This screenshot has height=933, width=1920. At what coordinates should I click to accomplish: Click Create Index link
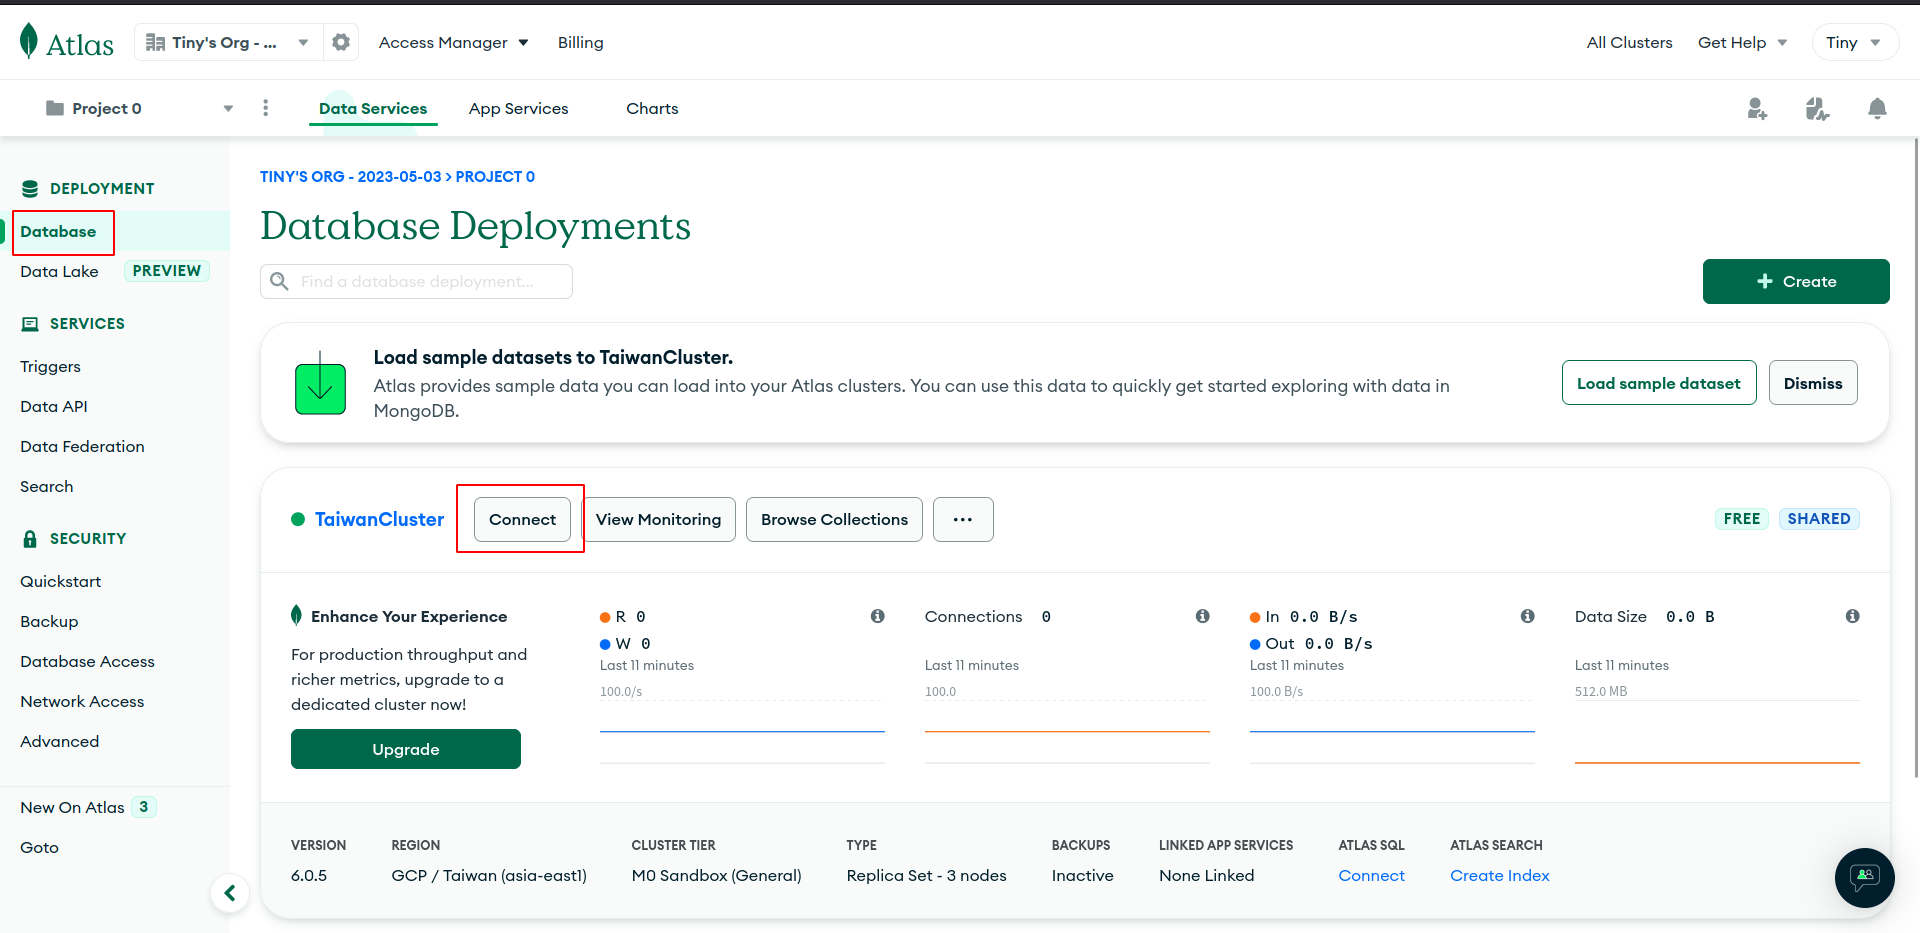pyautogui.click(x=1499, y=875)
